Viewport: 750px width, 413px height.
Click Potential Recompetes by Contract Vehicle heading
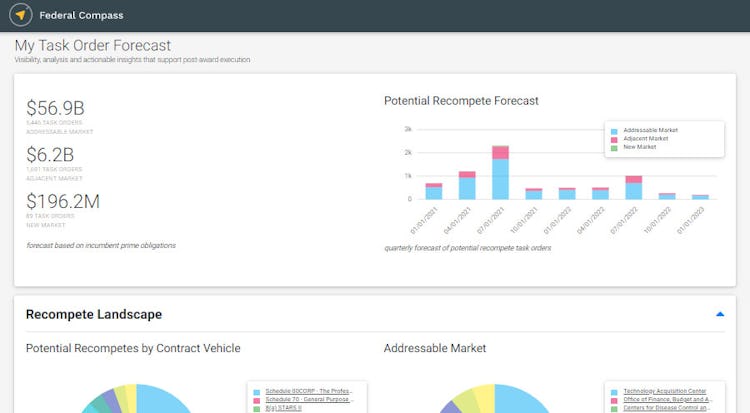(133, 348)
